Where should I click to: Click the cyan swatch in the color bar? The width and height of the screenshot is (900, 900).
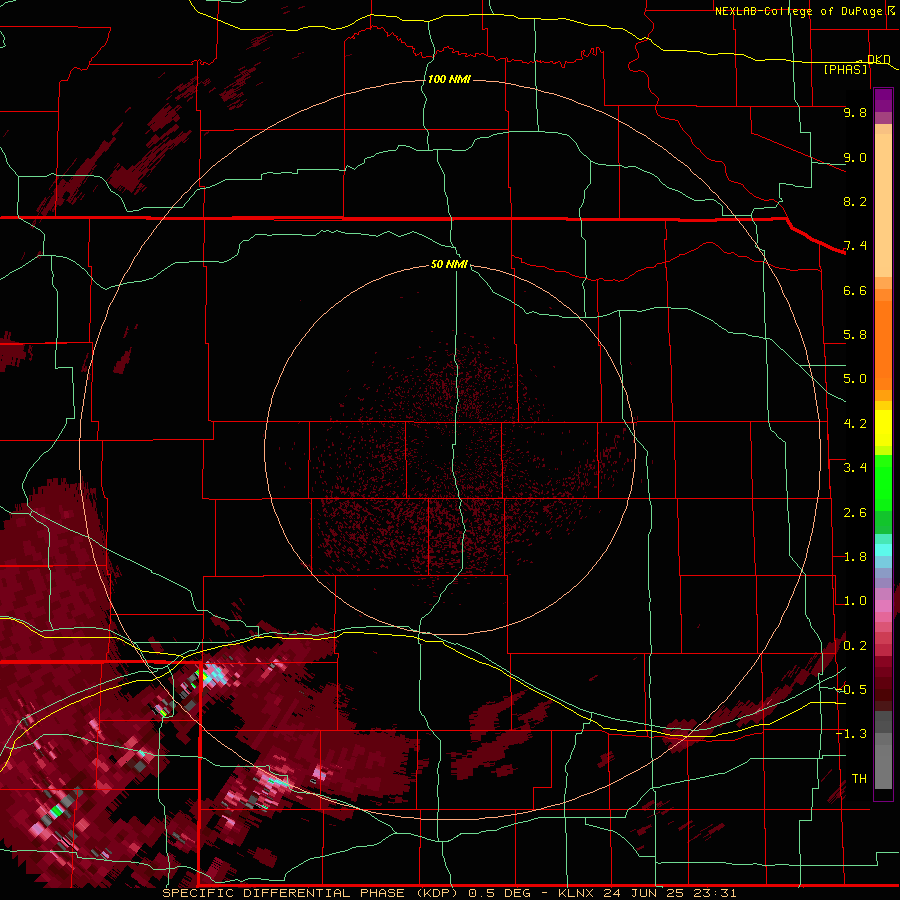coord(883,550)
